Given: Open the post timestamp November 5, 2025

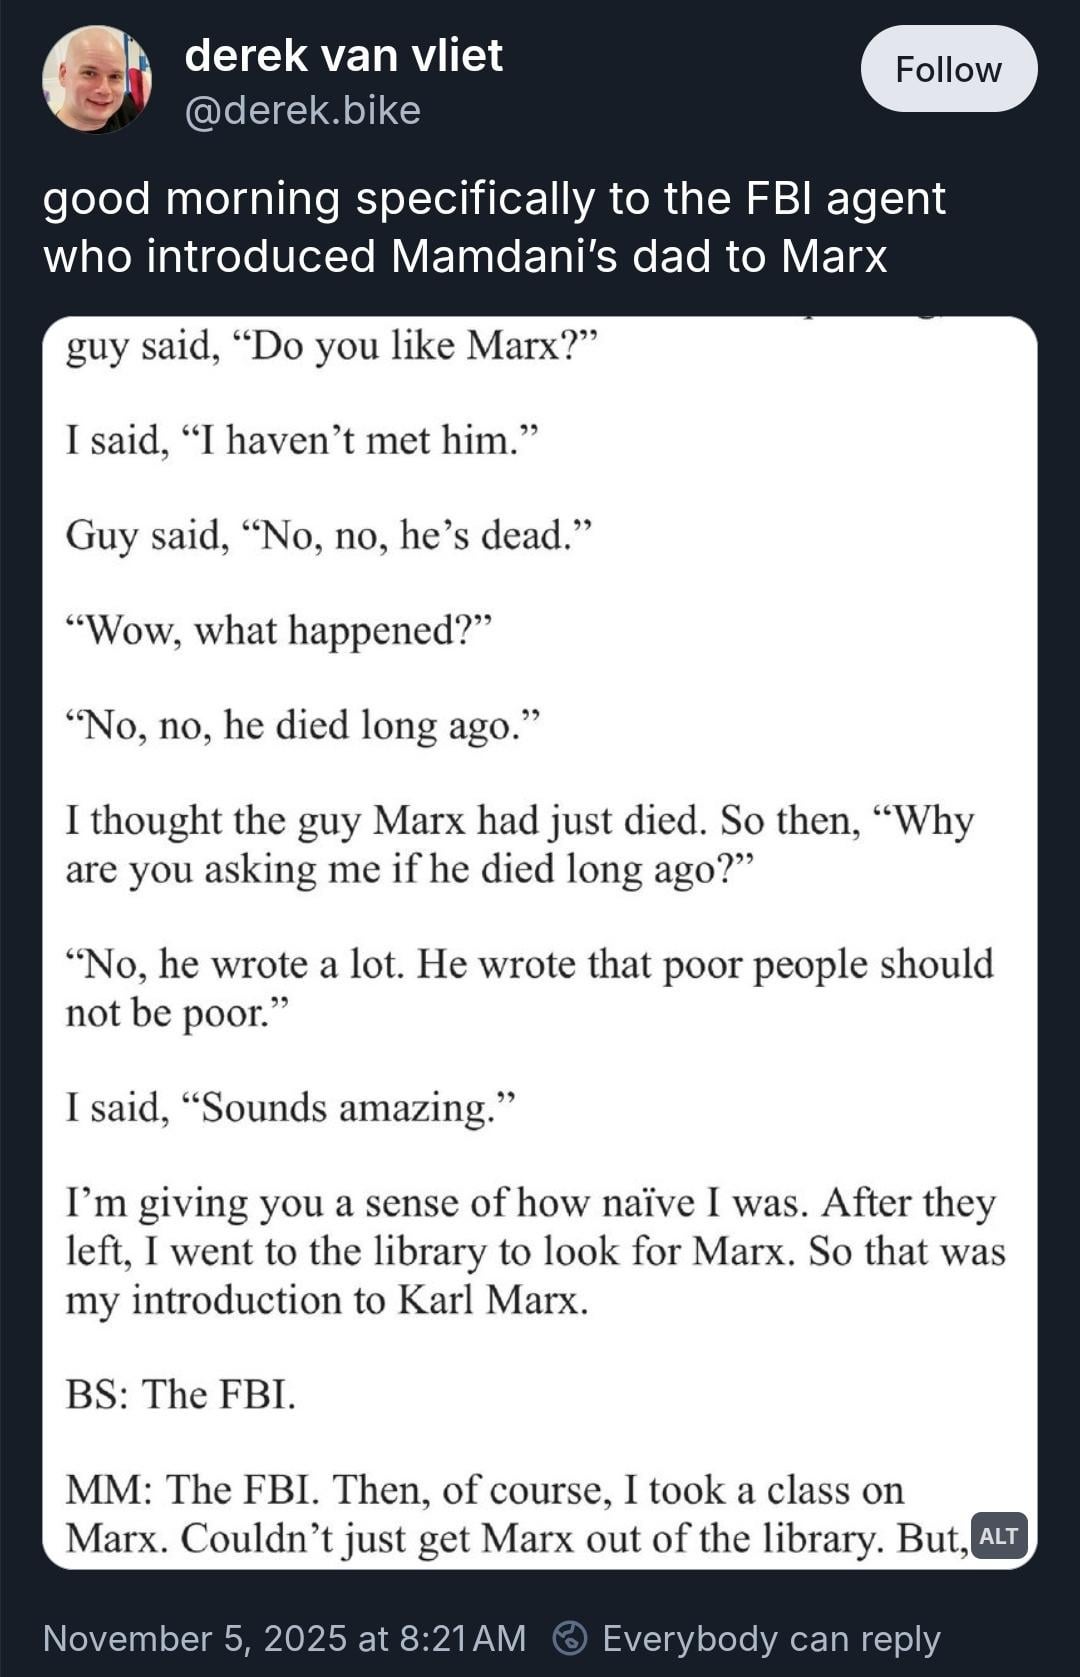Looking at the screenshot, I should click(x=284, y=1638).
